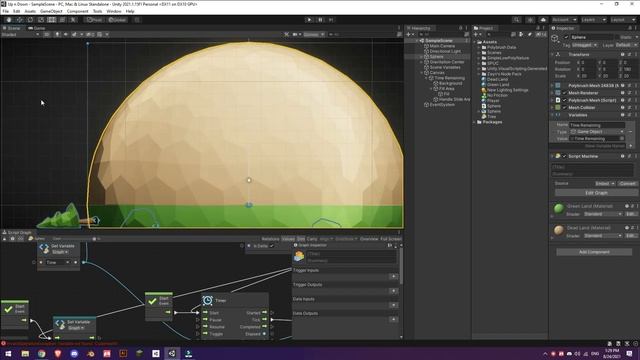Switch to the Scene view tab

click(12, 28)
